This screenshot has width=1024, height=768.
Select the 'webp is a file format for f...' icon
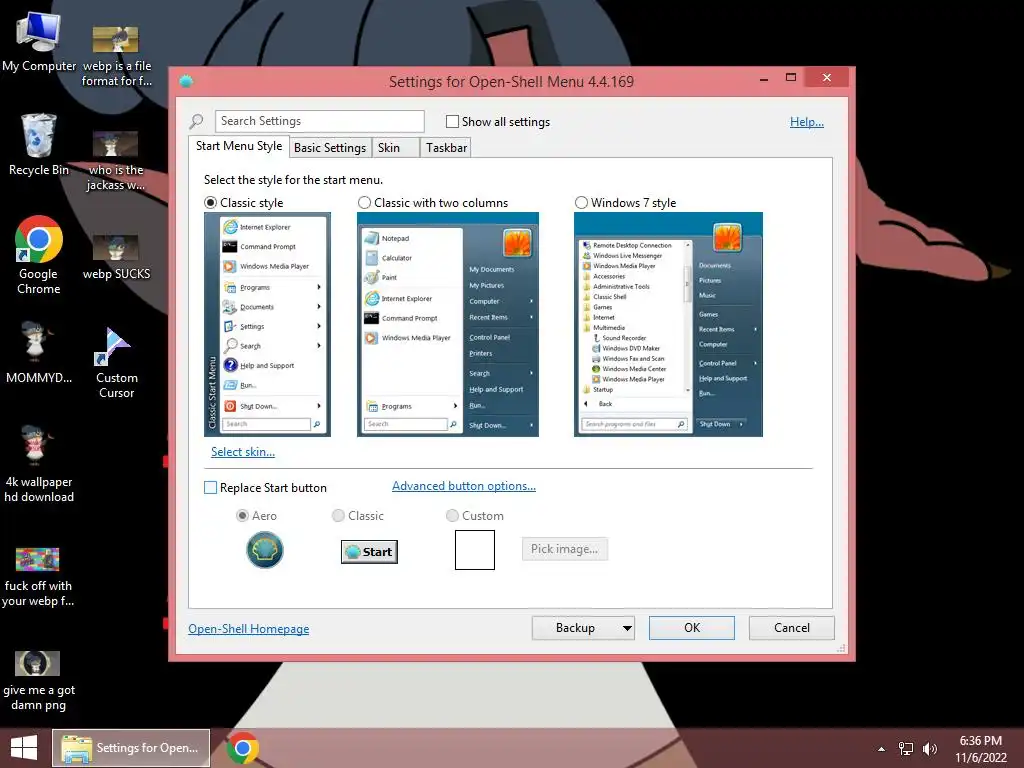pos(116,57)
